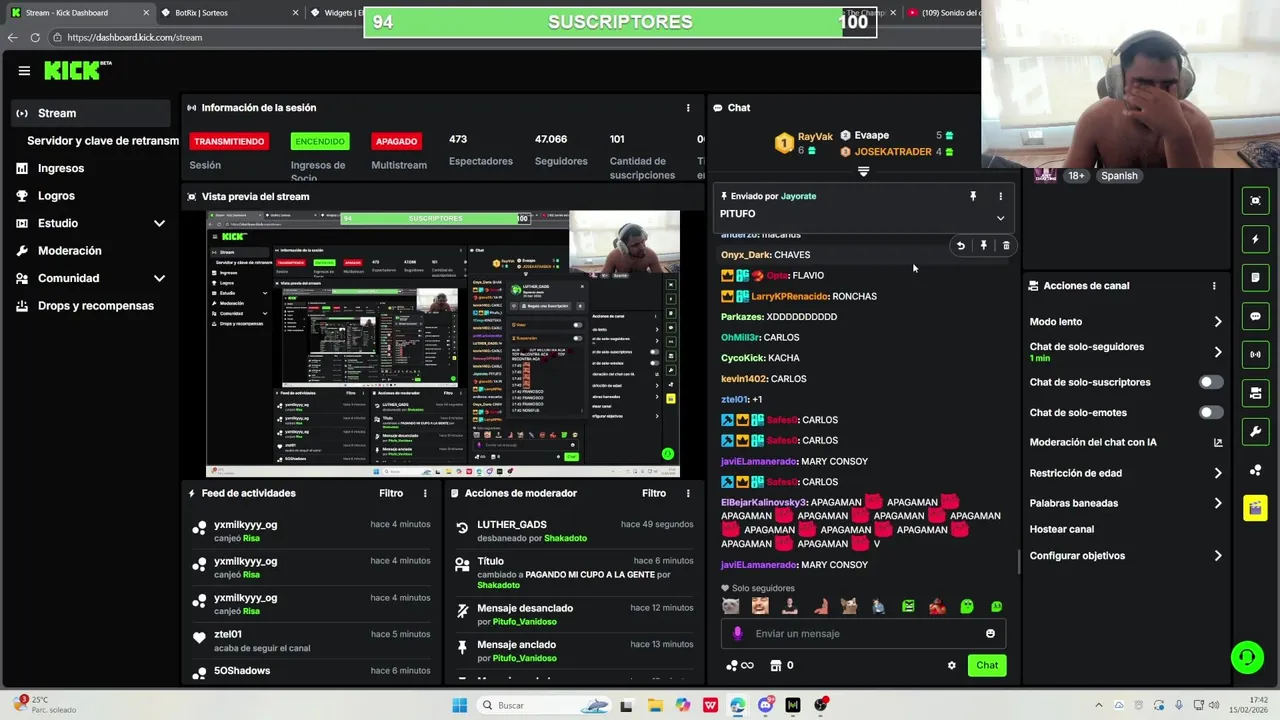Click the Suscriptores goal progress bar
The width and height of the screenshot is (1280, 720).
coord(620,22)
